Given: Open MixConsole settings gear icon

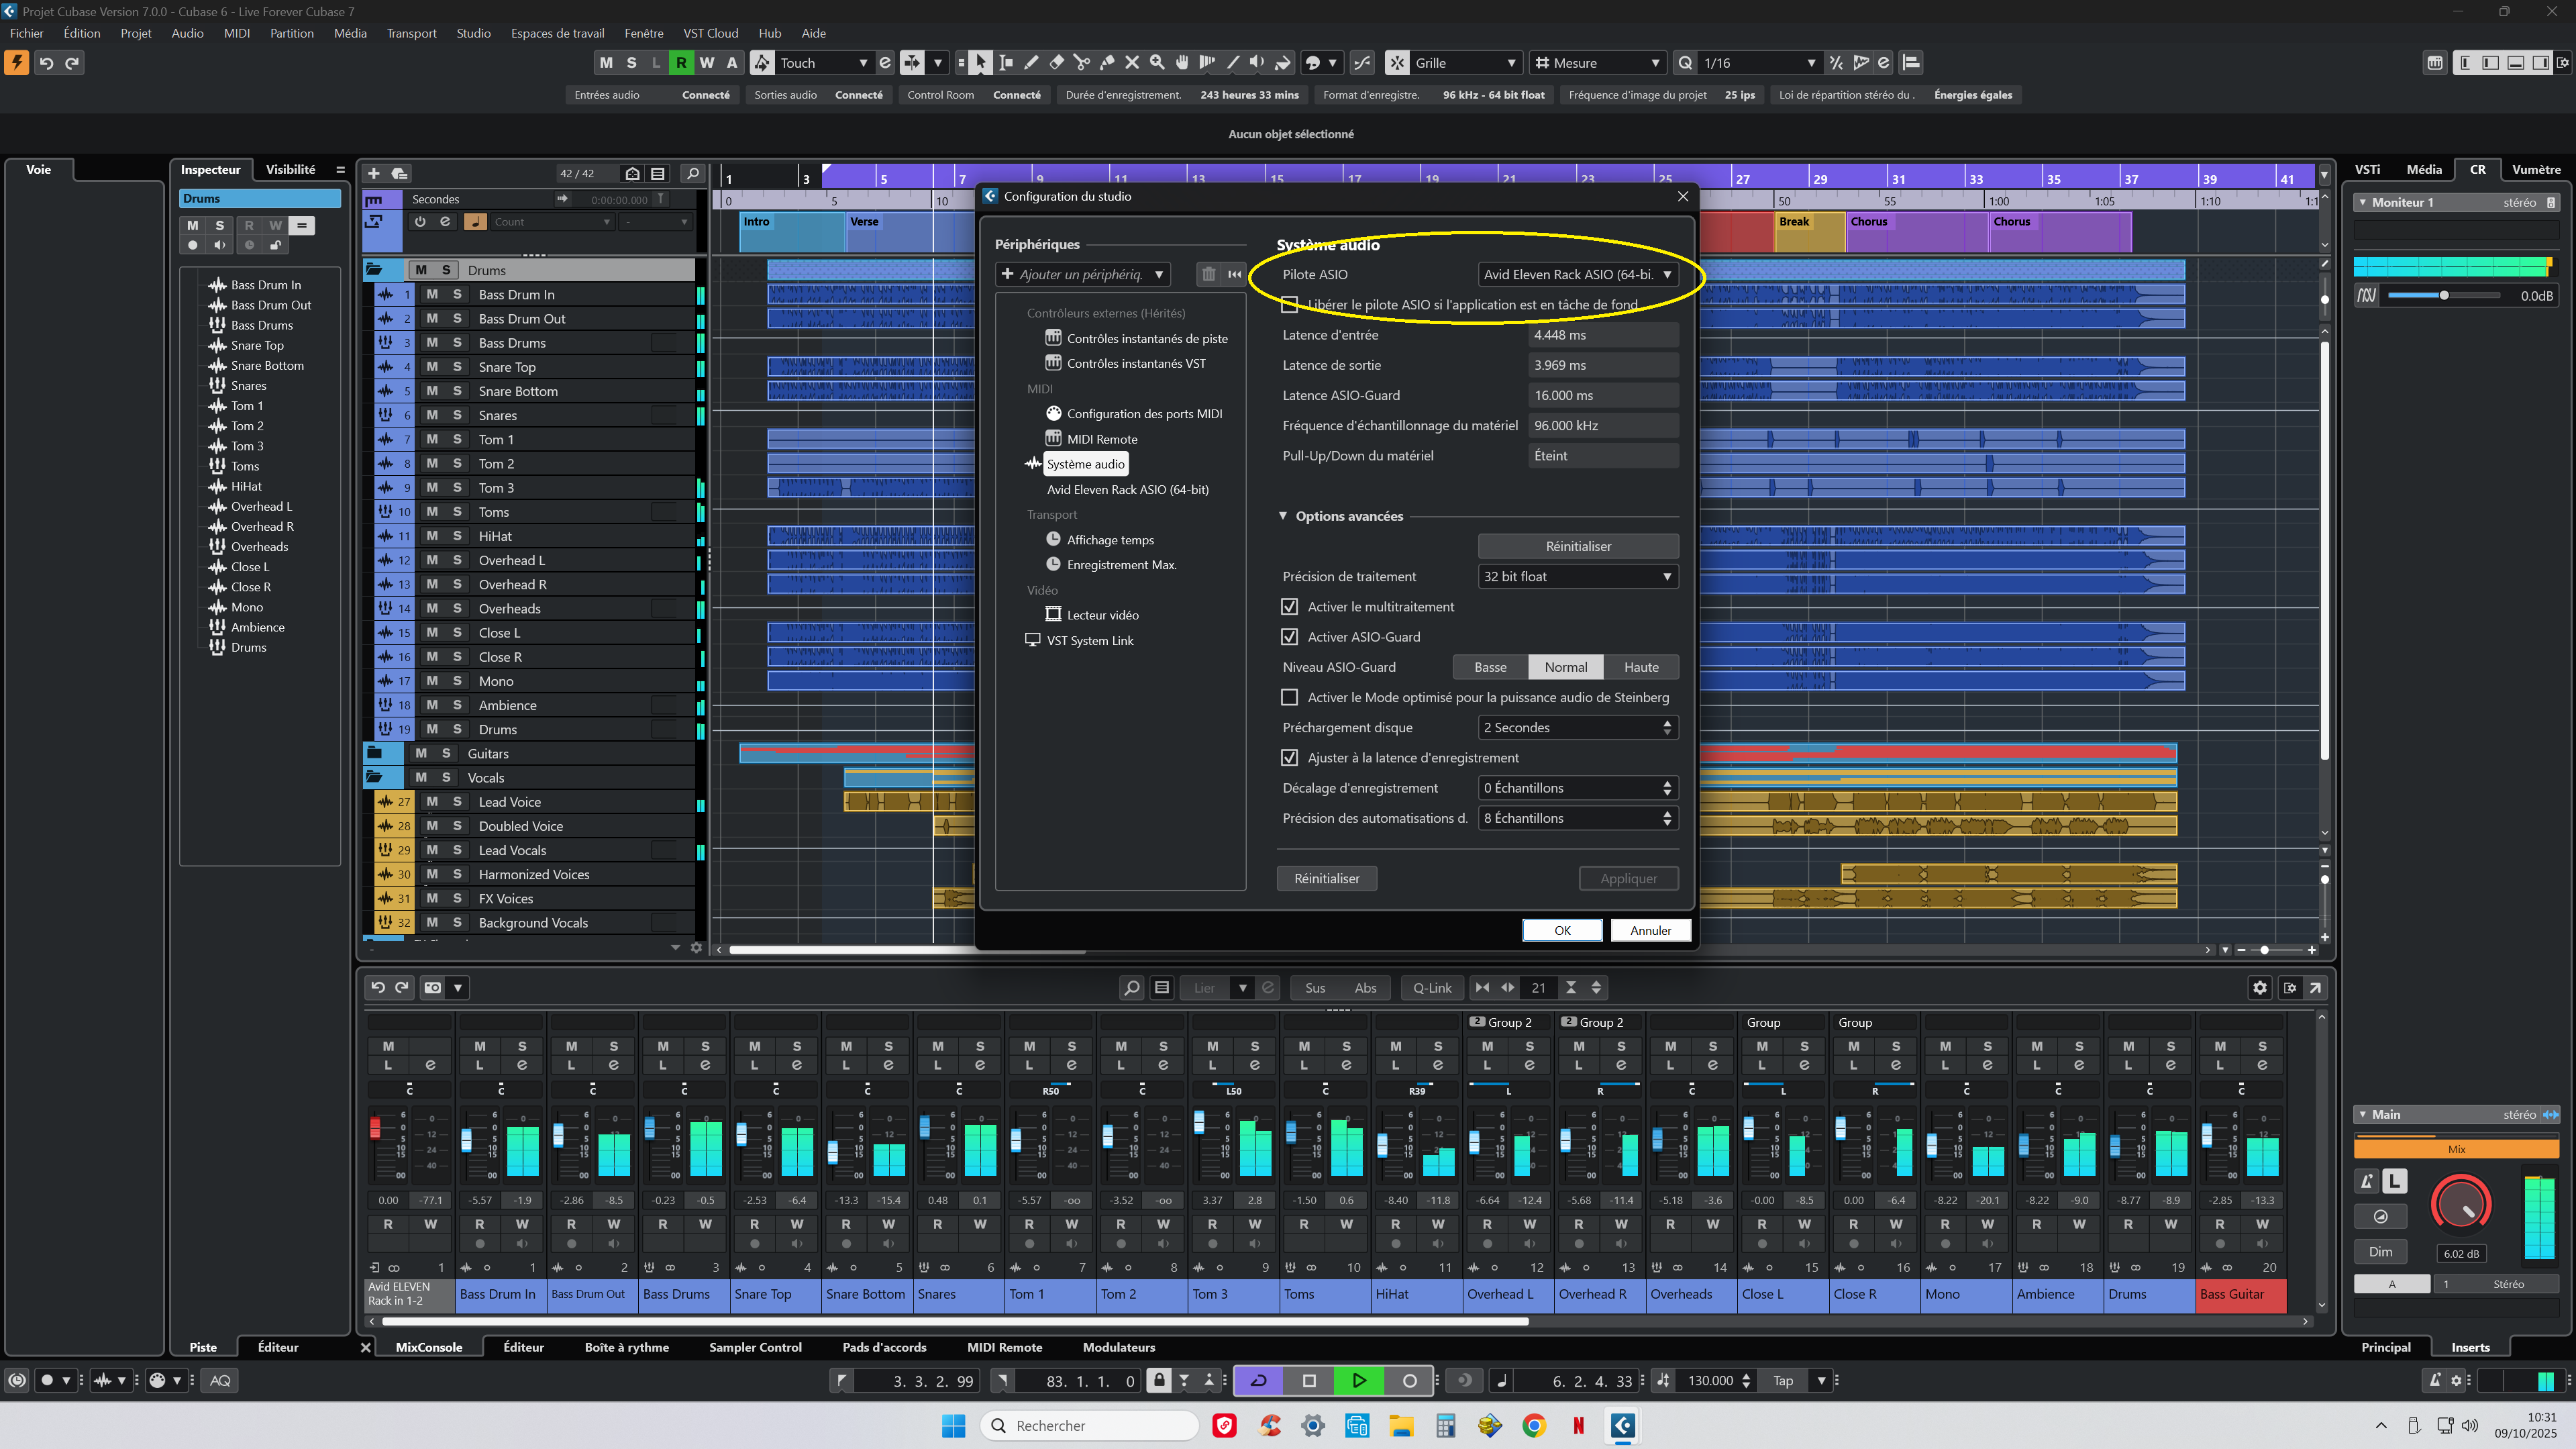Looking at the screenshot, I should point(2259,987).
